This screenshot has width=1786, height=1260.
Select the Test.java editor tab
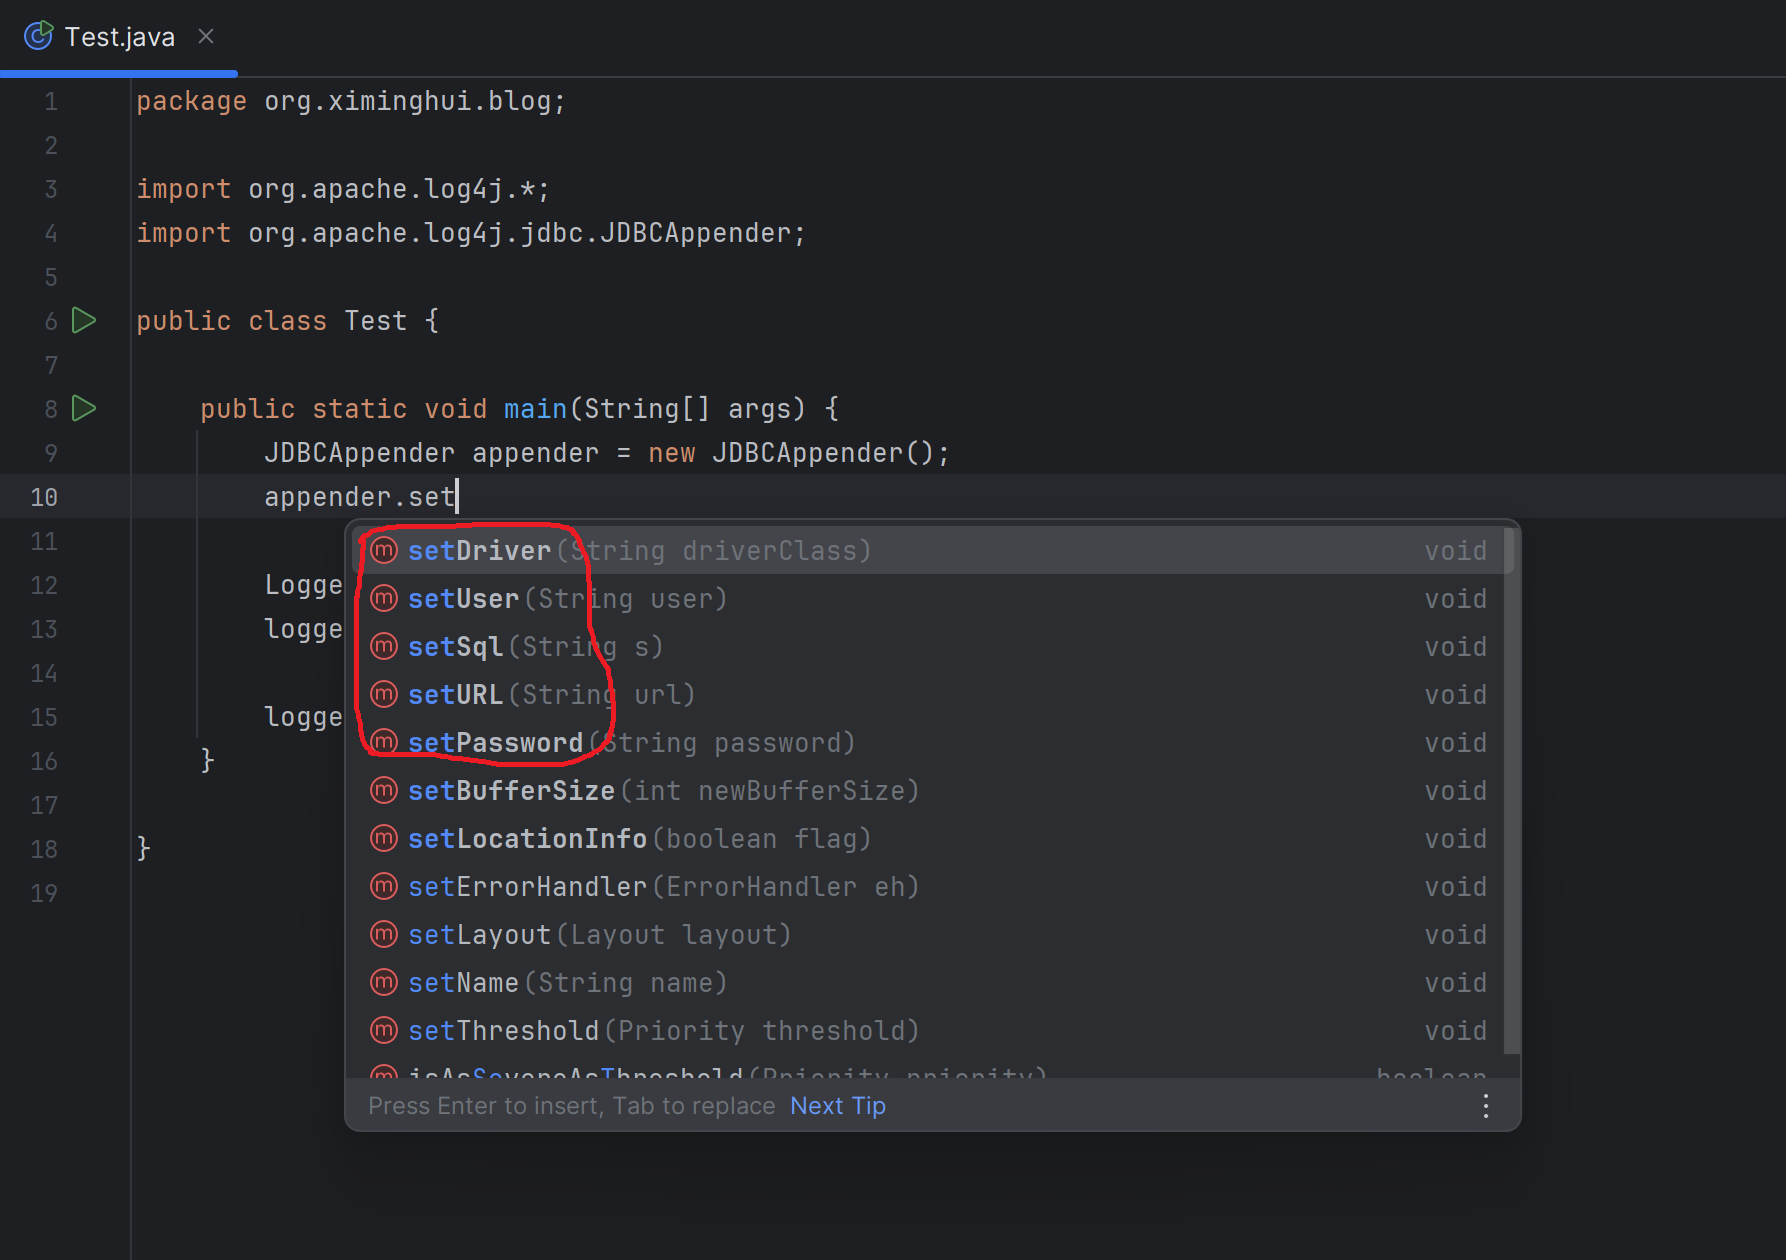(118, 37)
